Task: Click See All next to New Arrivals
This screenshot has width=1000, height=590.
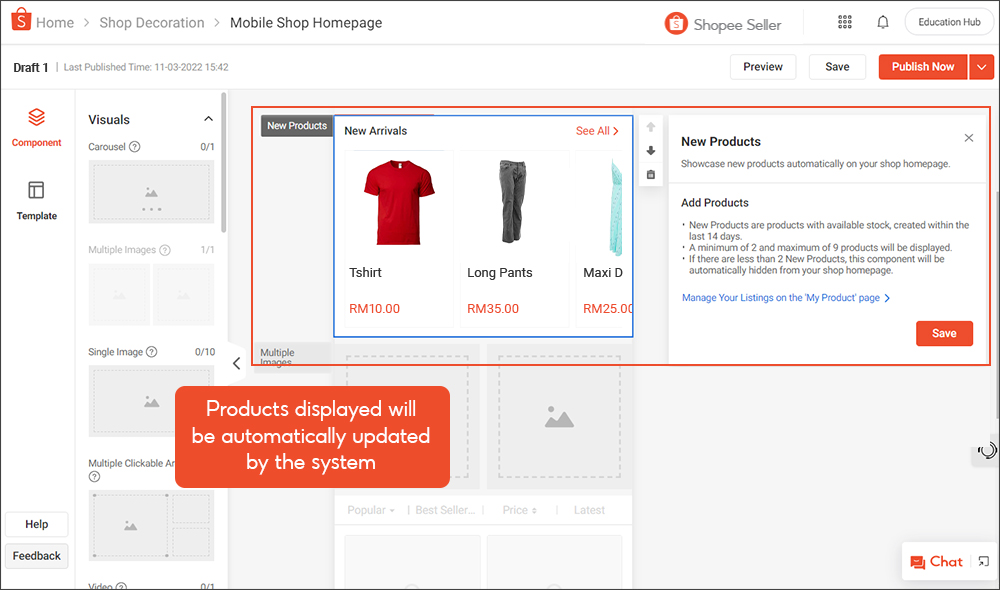Action: (597, 131)
